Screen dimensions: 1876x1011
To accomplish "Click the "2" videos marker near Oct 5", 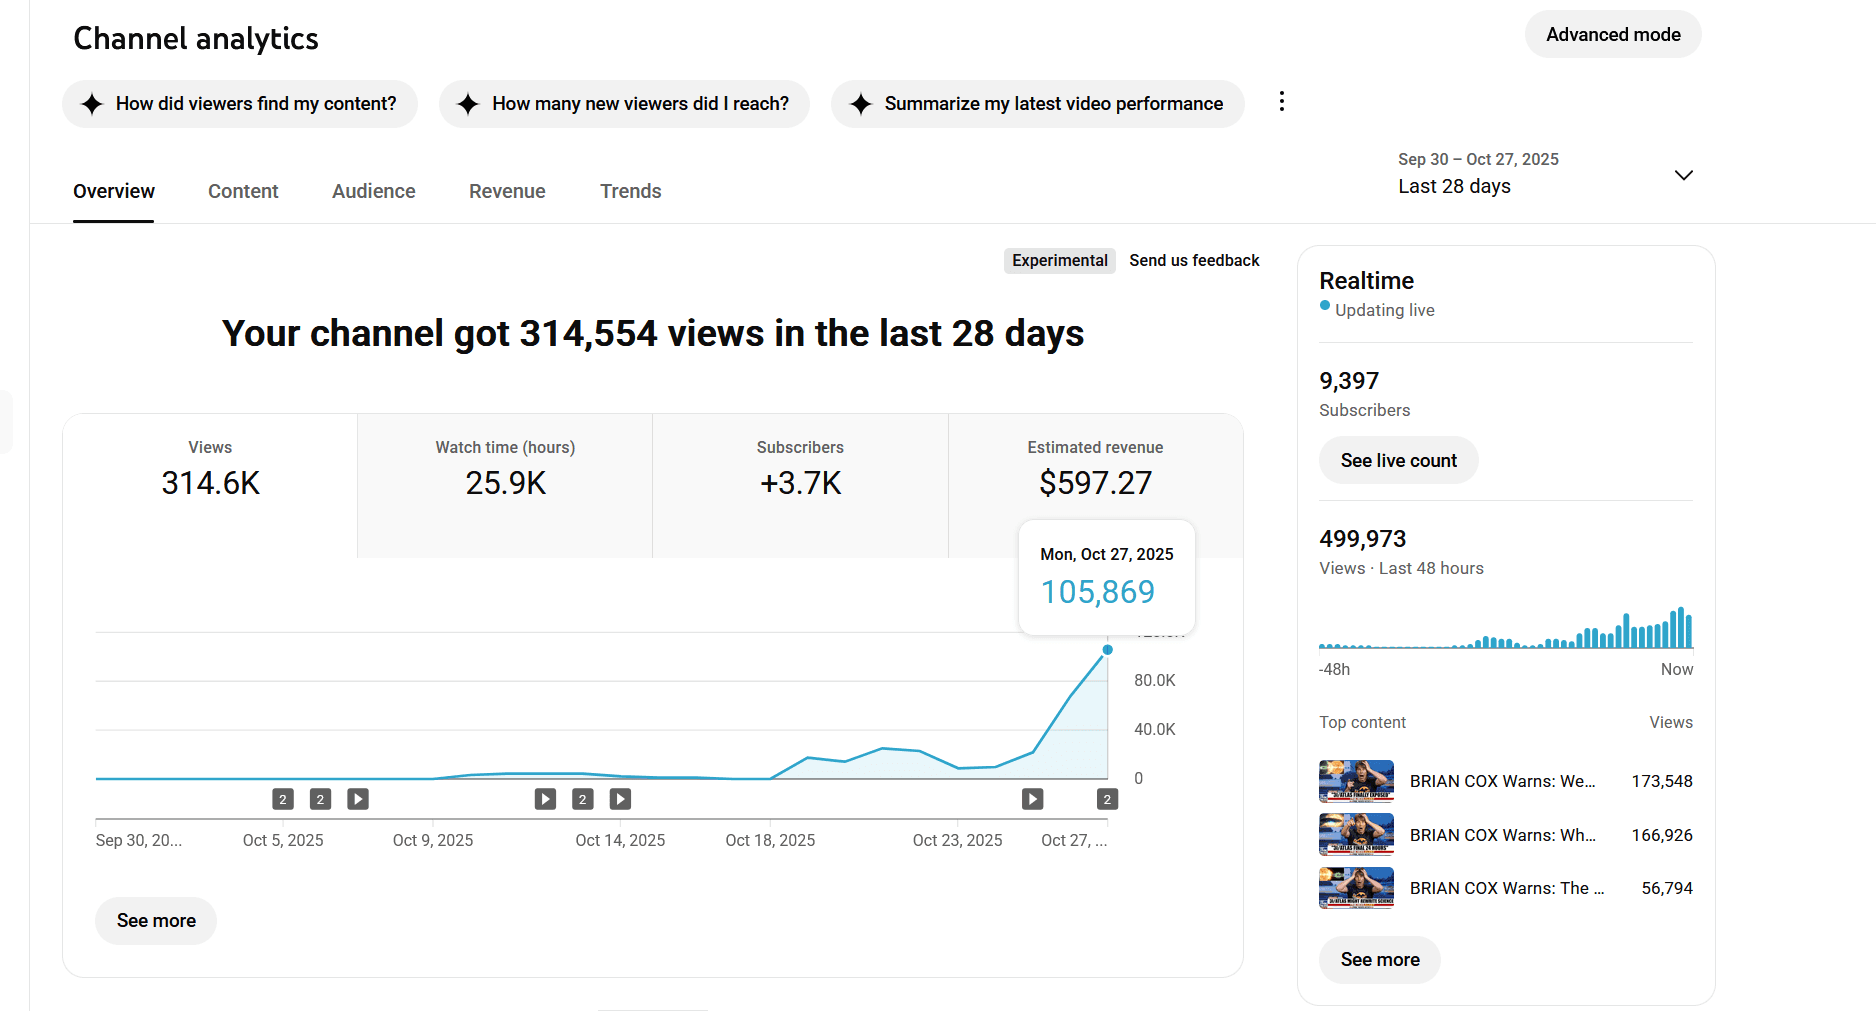I will (x=283, y=798).
